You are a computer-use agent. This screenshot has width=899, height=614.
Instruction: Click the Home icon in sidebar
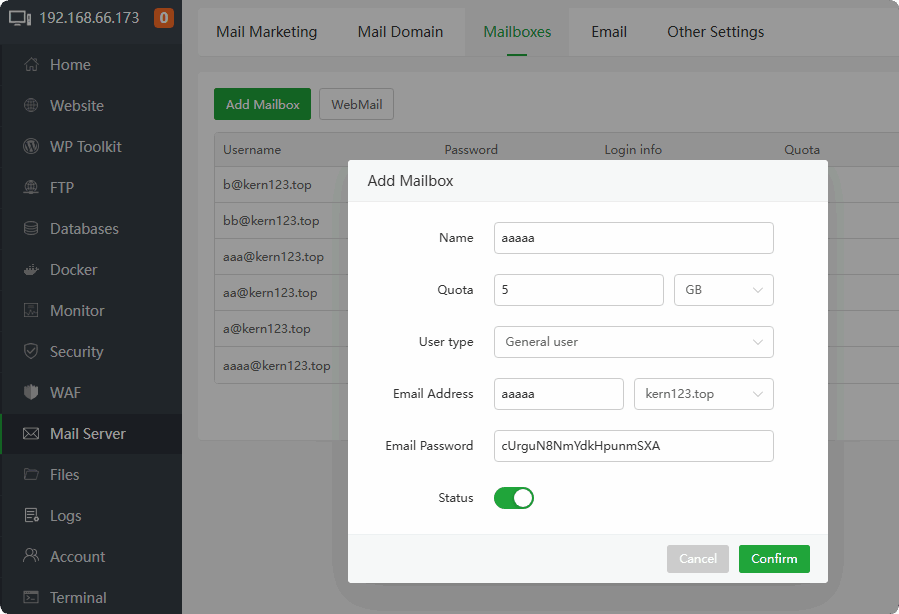(31, 65)
